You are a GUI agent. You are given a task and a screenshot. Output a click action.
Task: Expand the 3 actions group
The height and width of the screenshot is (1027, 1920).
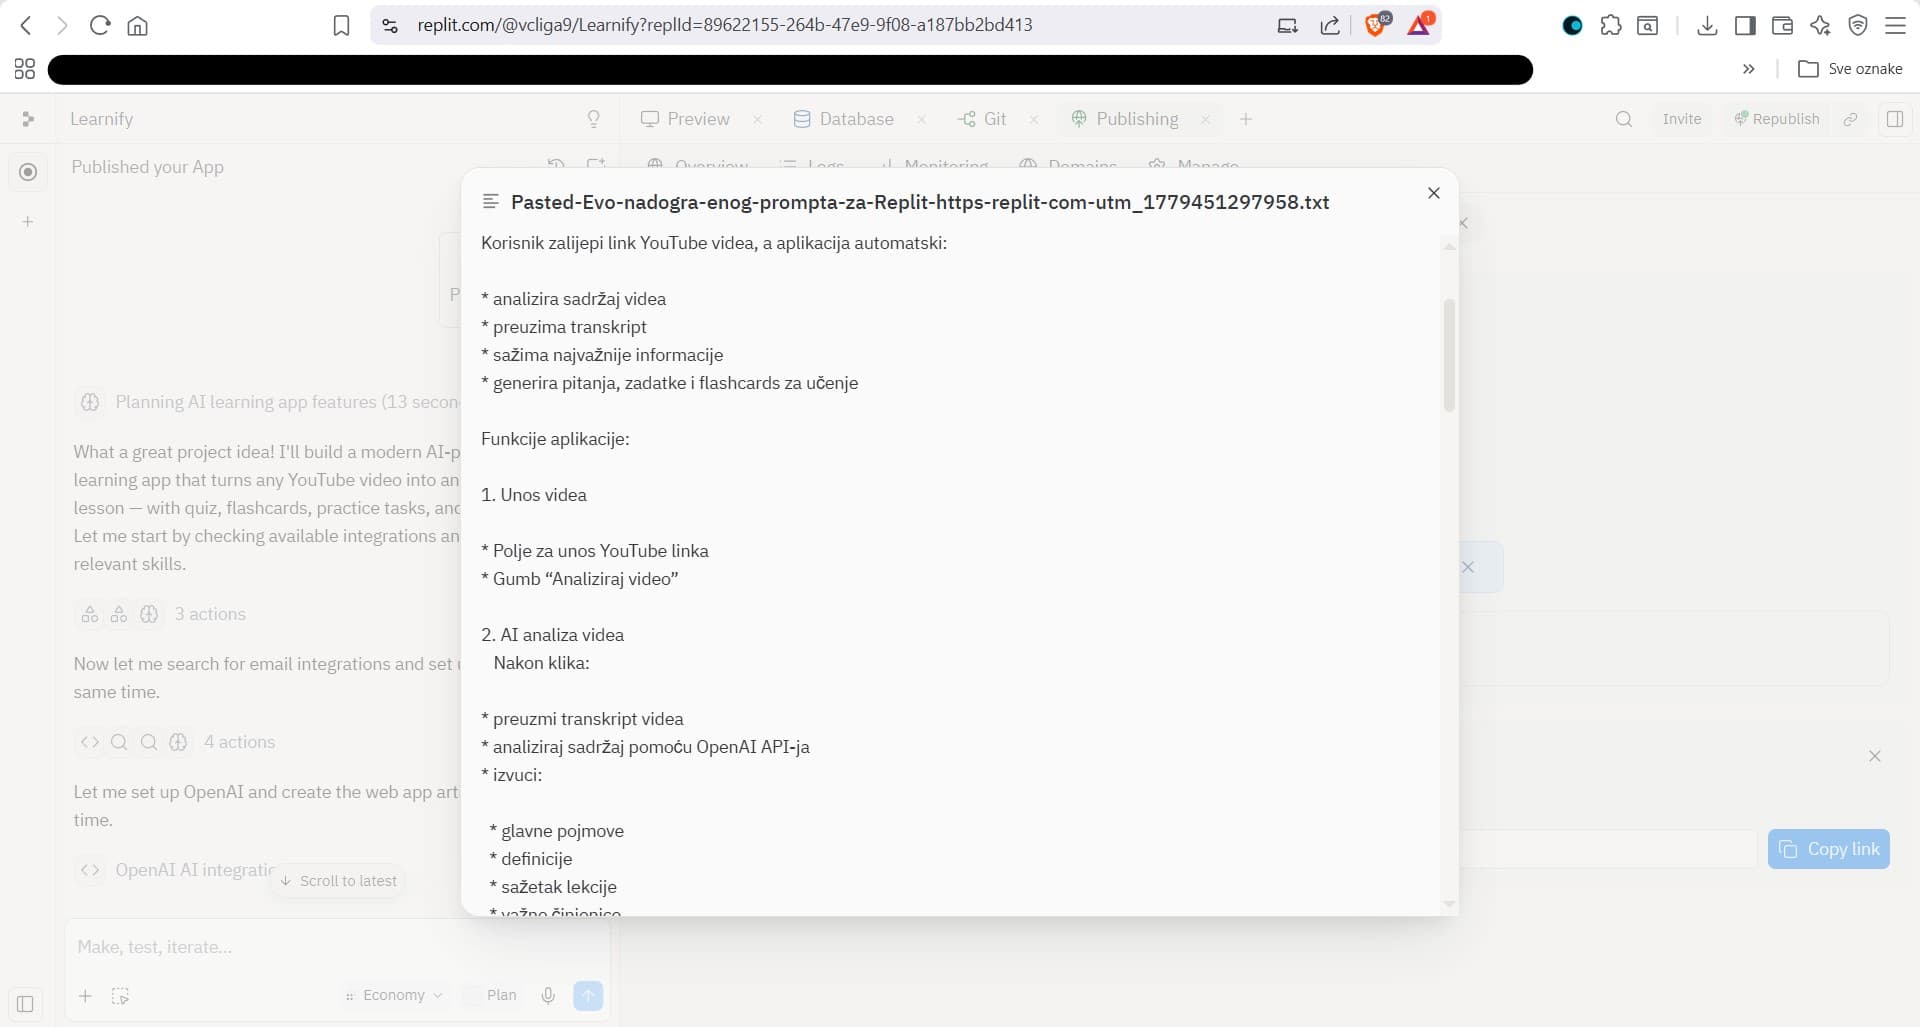tap(162, 614)
